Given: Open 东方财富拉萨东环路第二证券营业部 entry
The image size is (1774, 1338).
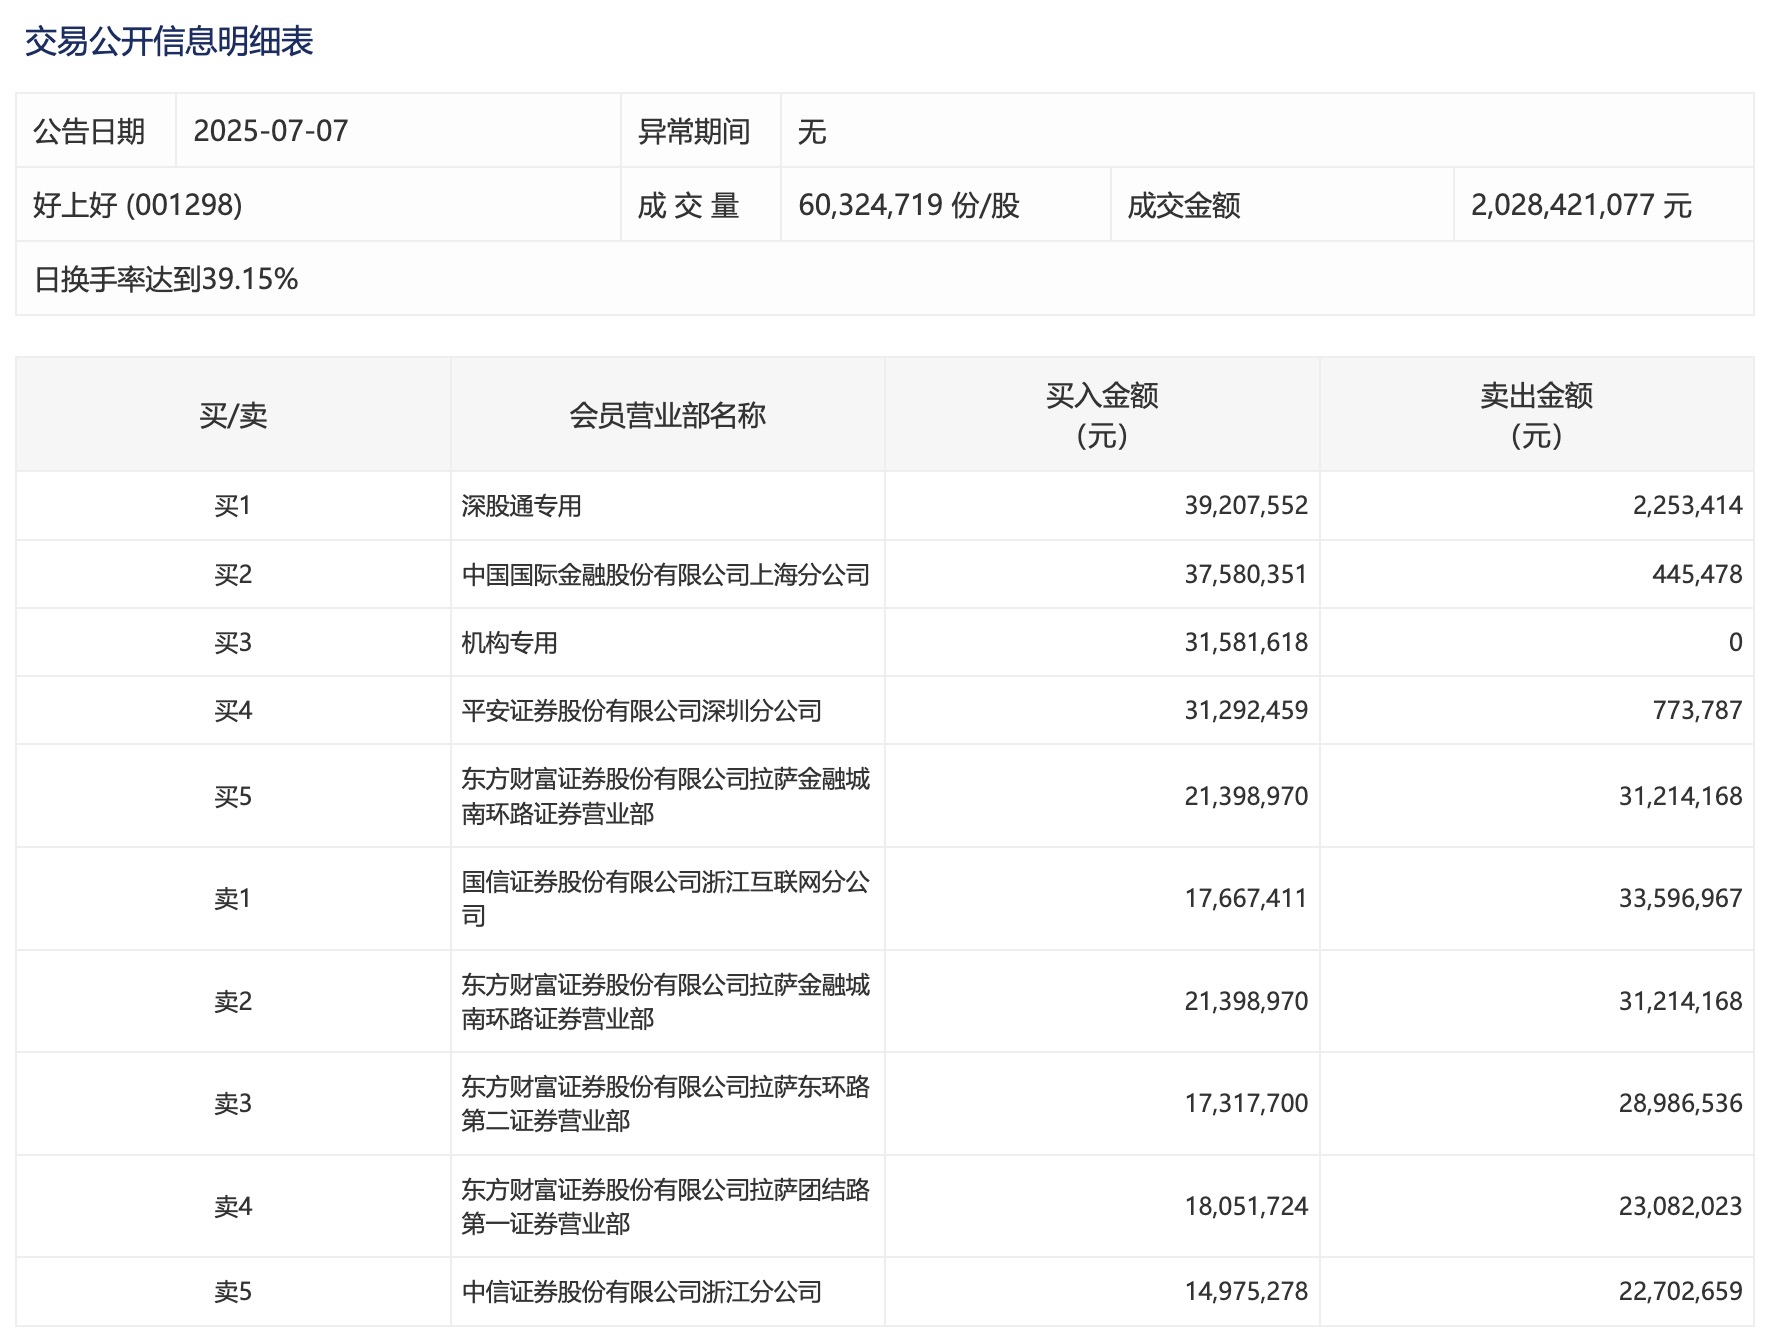Looking at the screenshot, I should (x=665, y=1103).
